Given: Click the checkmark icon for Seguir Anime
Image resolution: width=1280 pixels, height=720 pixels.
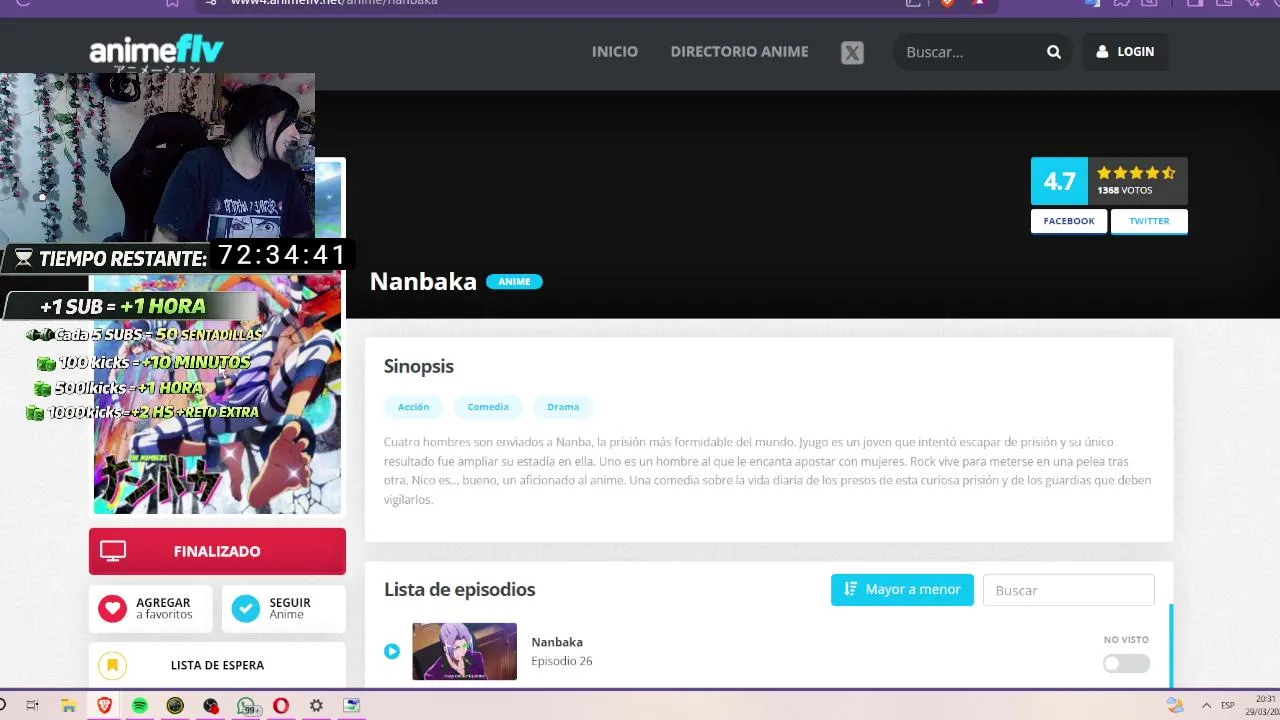Looking at the screenshot, I should (x=246, y=608).
